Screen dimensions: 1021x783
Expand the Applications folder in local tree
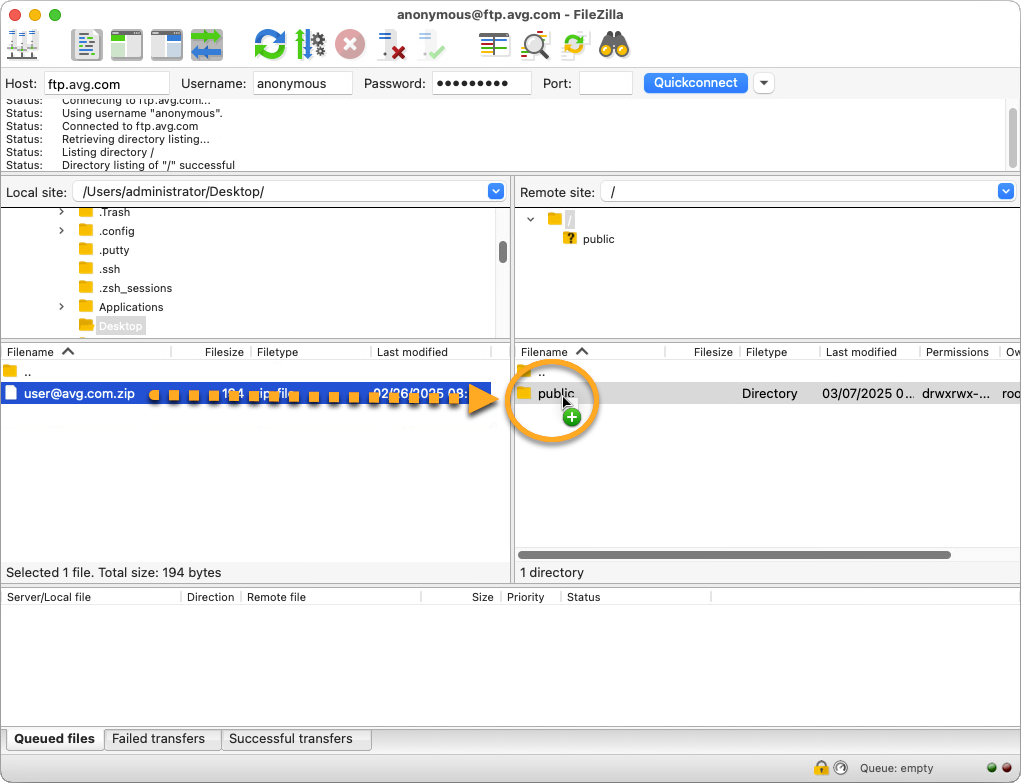(x=61, y=307)
